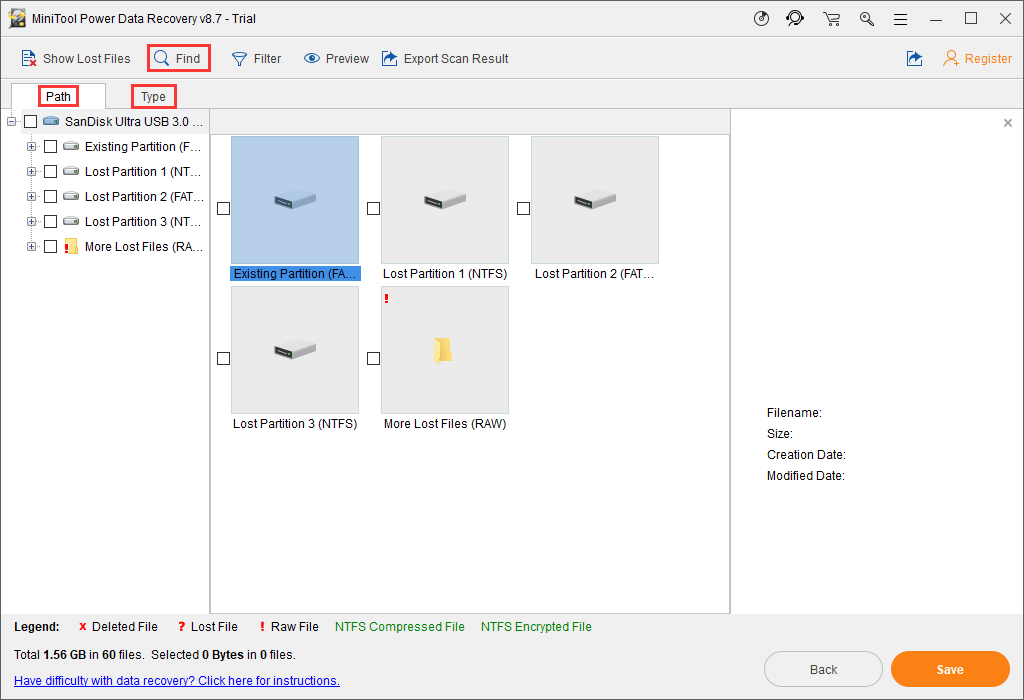Screen dimensions: 1024x700
Task: Click 'NTFS Encrypted File' legend text
Action: 536,627
